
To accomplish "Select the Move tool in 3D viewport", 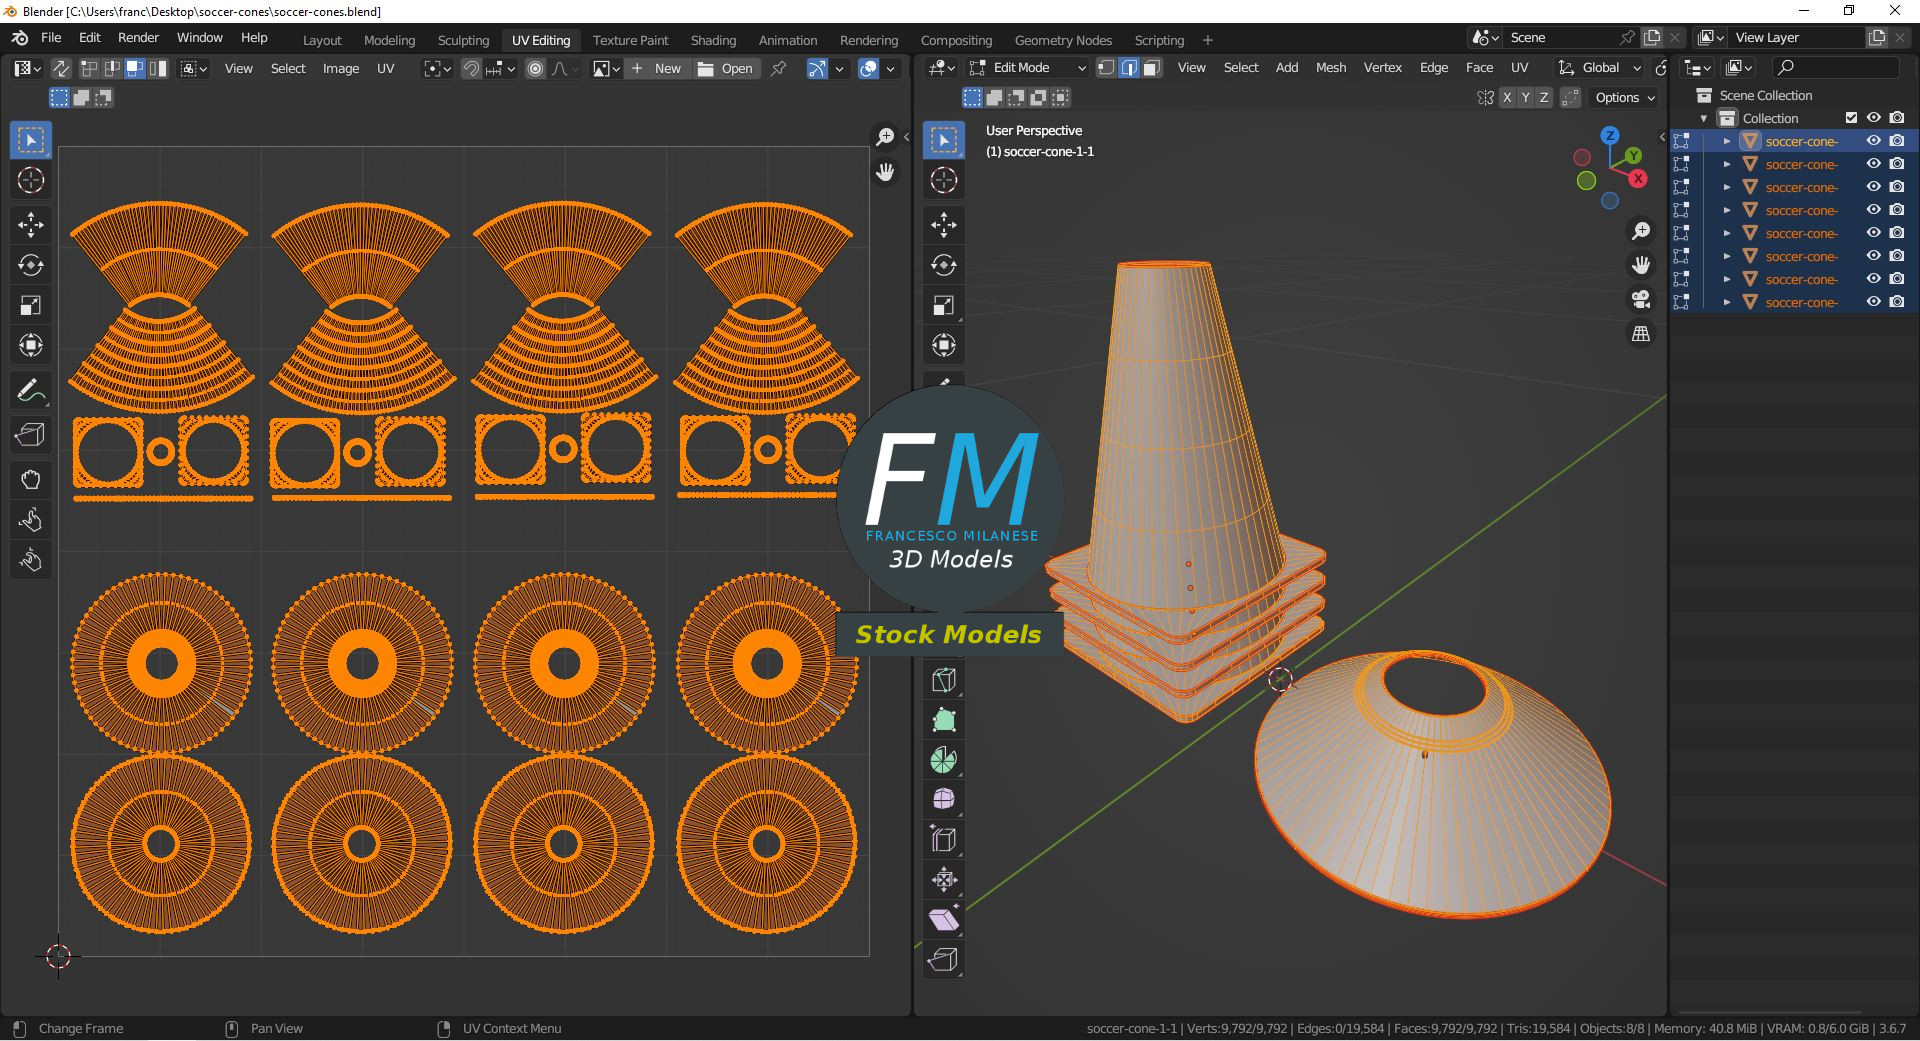I will (943, 224).
